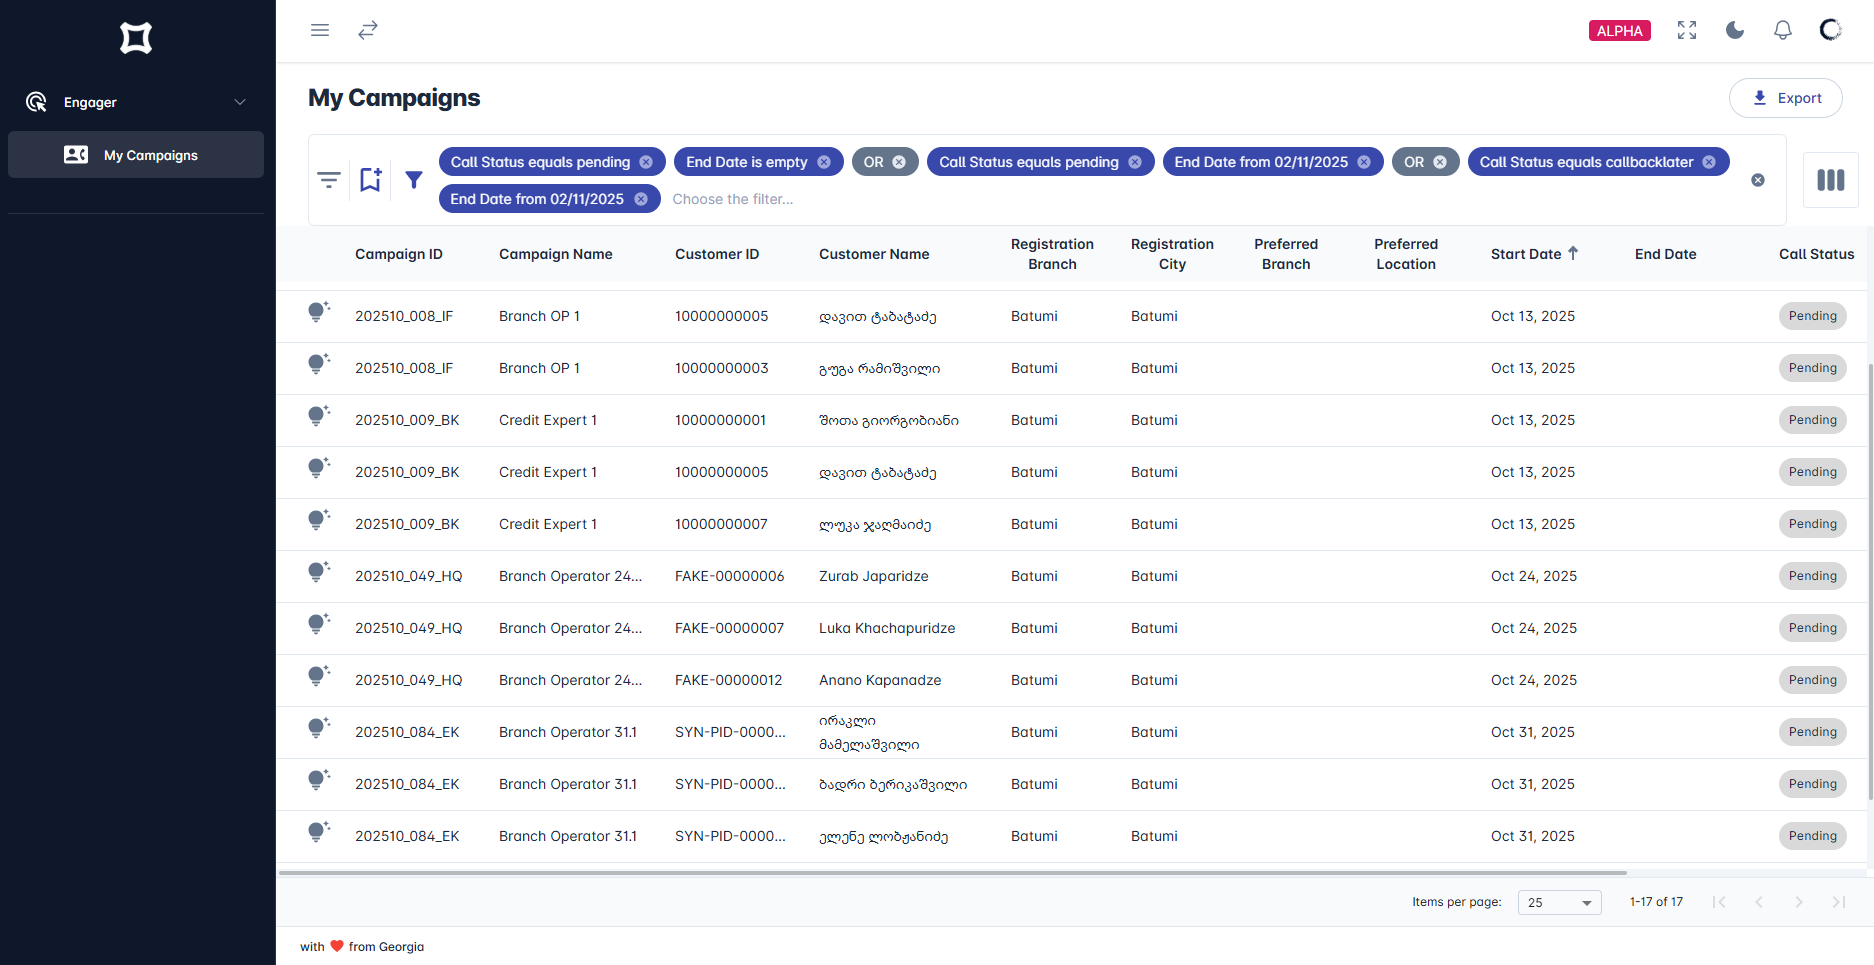The image size is (1874, 965).
Task: Click lightbulb icon for Luka Khachapuridze row
Action: [319, 625]
